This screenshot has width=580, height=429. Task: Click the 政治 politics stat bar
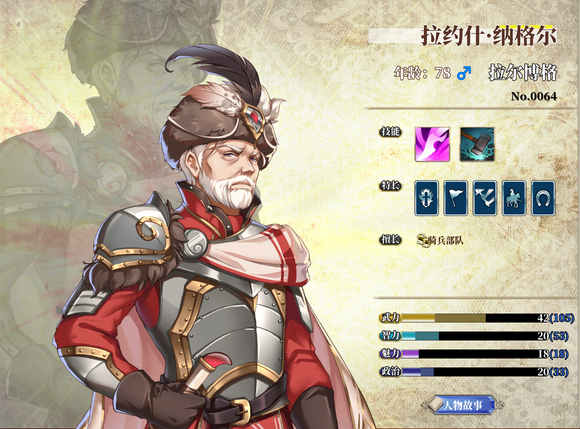click(x=474, y=371)
